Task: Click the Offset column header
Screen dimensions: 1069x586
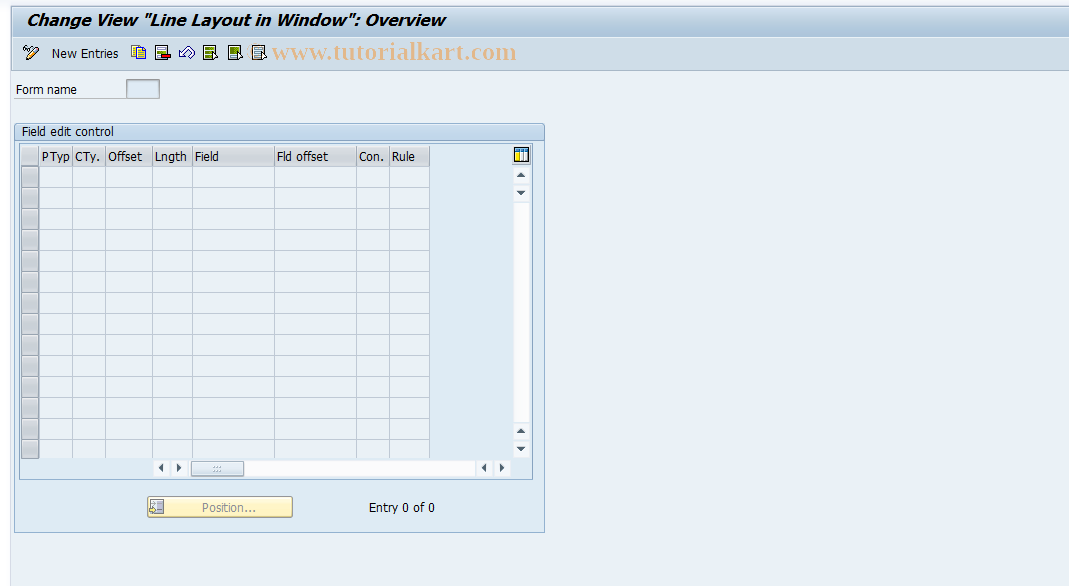Action: pos(128,157)
